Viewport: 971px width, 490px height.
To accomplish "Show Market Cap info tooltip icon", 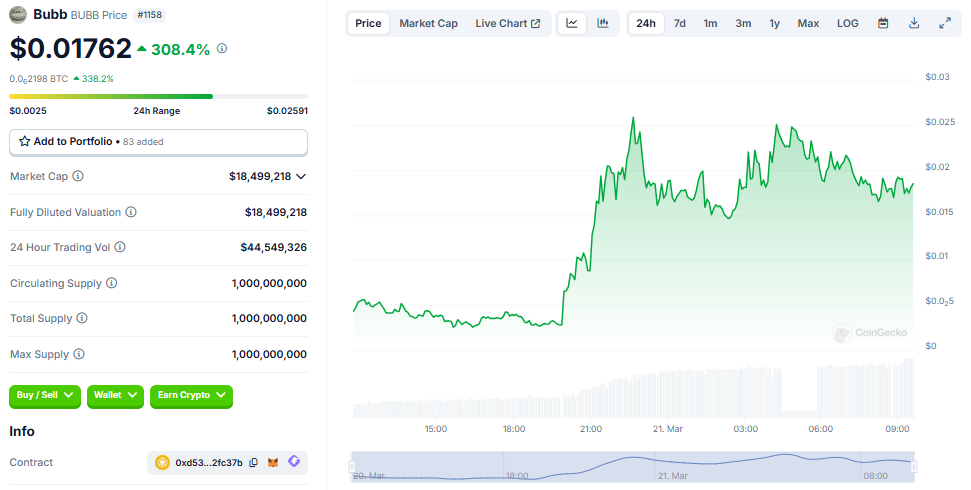I will (78, 176).
